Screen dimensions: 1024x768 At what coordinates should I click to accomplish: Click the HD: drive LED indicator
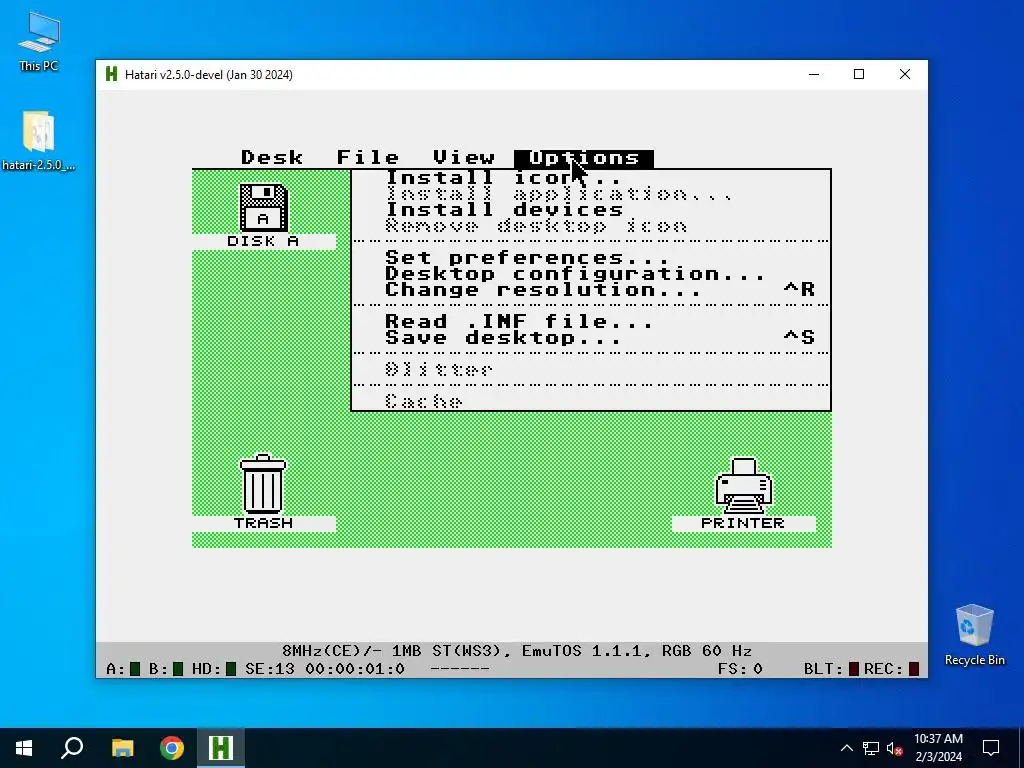[x=231, y=669]
